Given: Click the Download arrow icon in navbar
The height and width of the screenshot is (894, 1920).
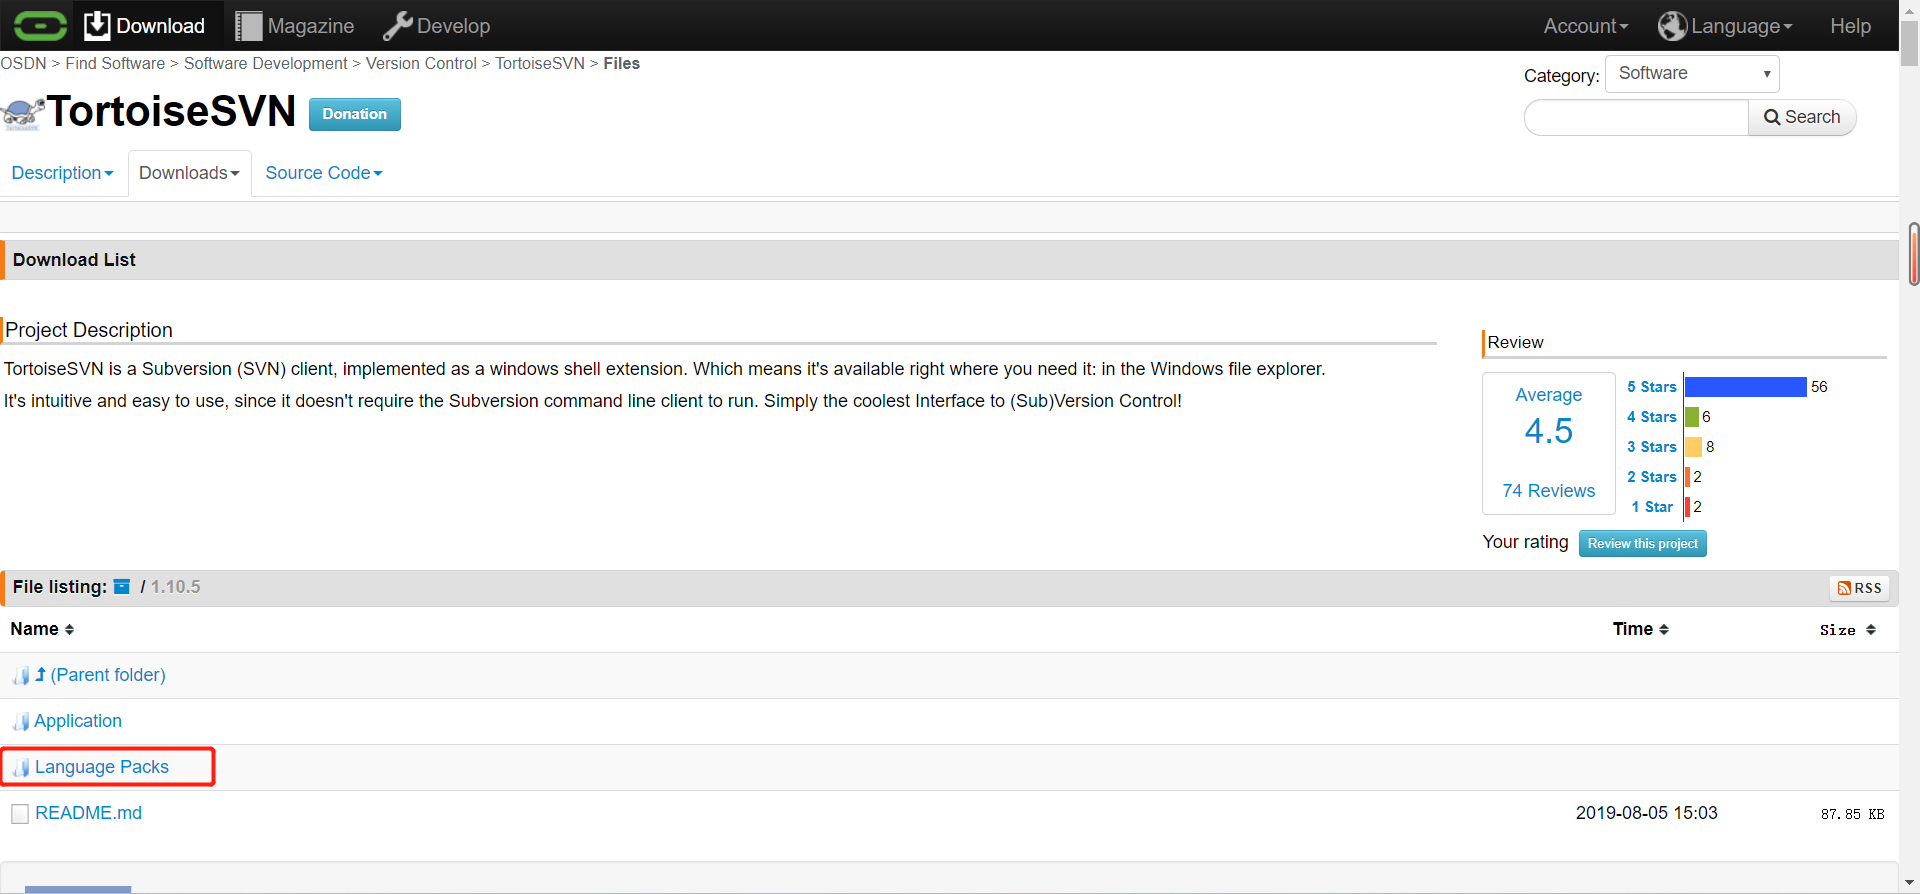Looking at the screenshot, I should click(x=97, y=26).
